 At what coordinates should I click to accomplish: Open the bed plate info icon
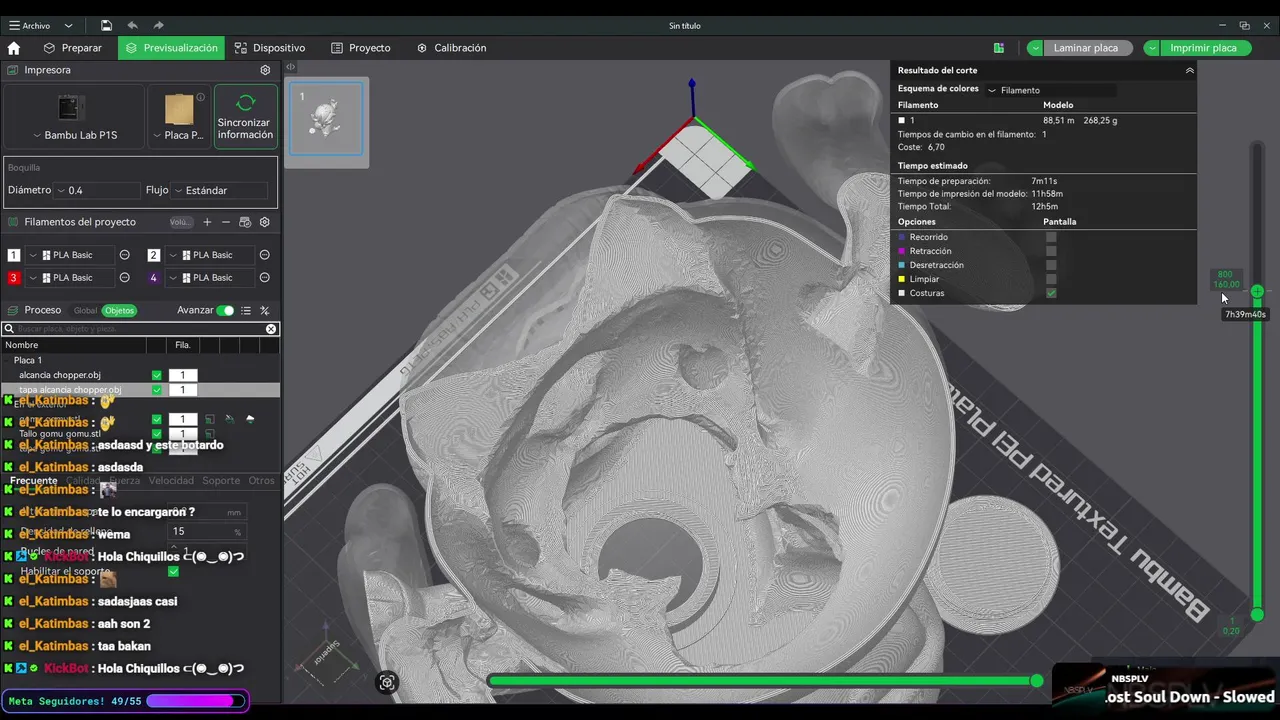(x=200, y=97)
